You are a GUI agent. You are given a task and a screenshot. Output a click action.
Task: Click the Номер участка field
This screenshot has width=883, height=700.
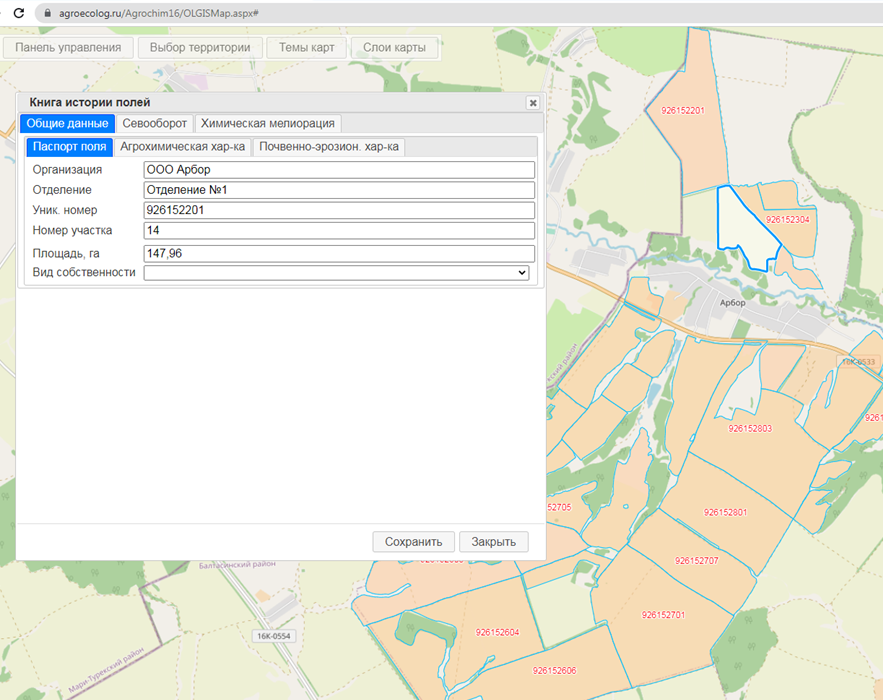339,230
